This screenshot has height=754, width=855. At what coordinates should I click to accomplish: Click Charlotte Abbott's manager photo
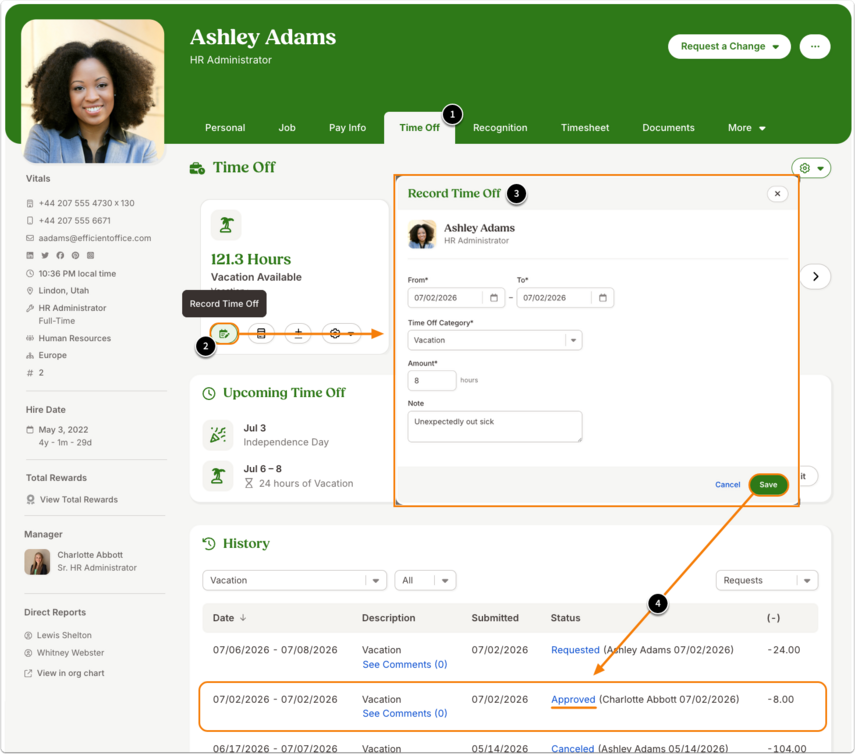click(37, 562)
